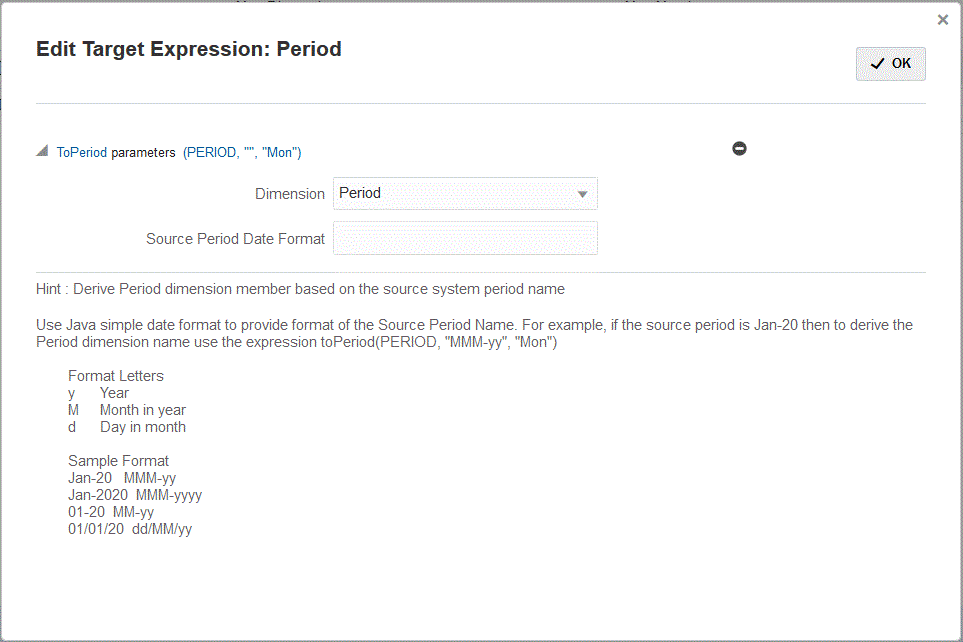Confirm the expression with OK
Image resolution: width=963 pixels, height=642 pixels.
[x=890, y=63]
